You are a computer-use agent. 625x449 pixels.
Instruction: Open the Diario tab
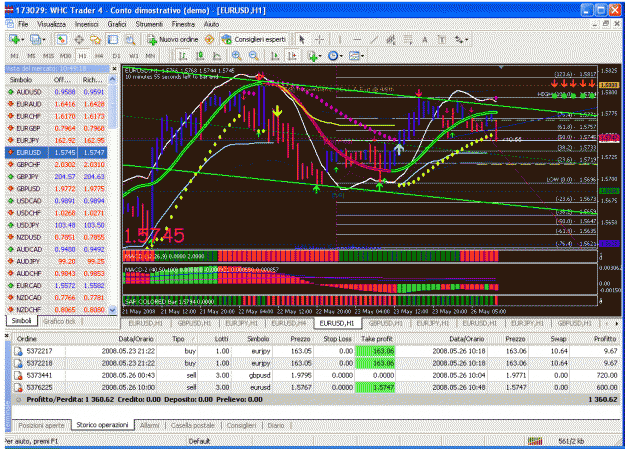tap(276, 425)
